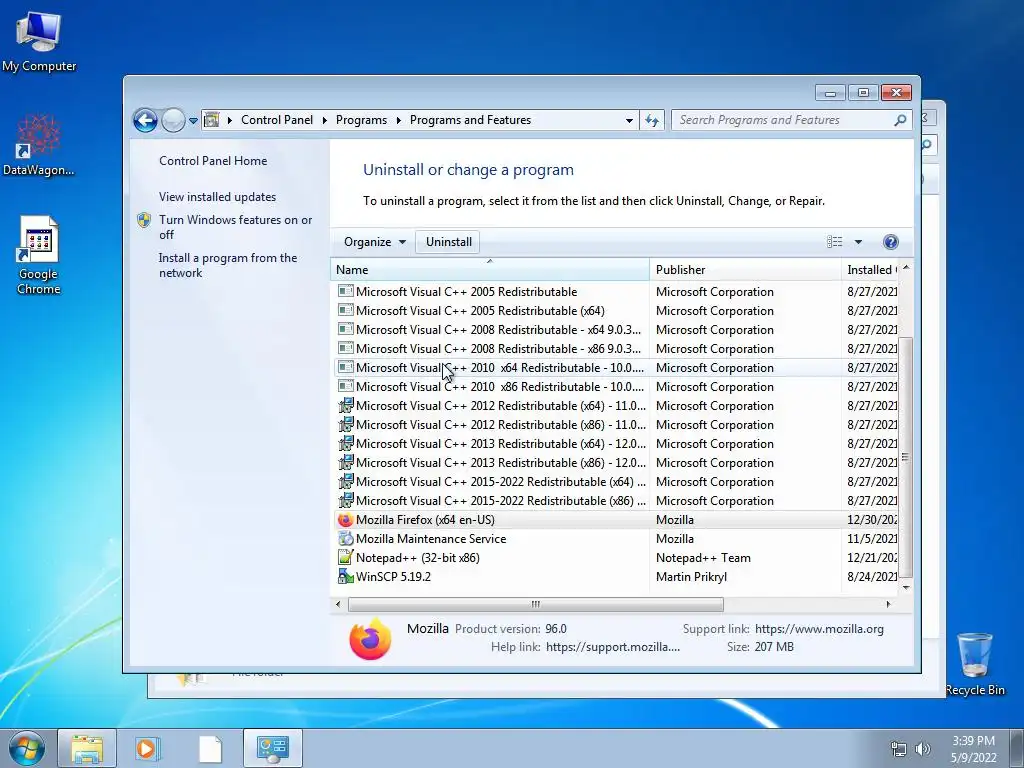Image resolution: width=1024 pixels, height=768 pixels.
Task: Click the Refresh button beside address bar
Action: [652, 120]
